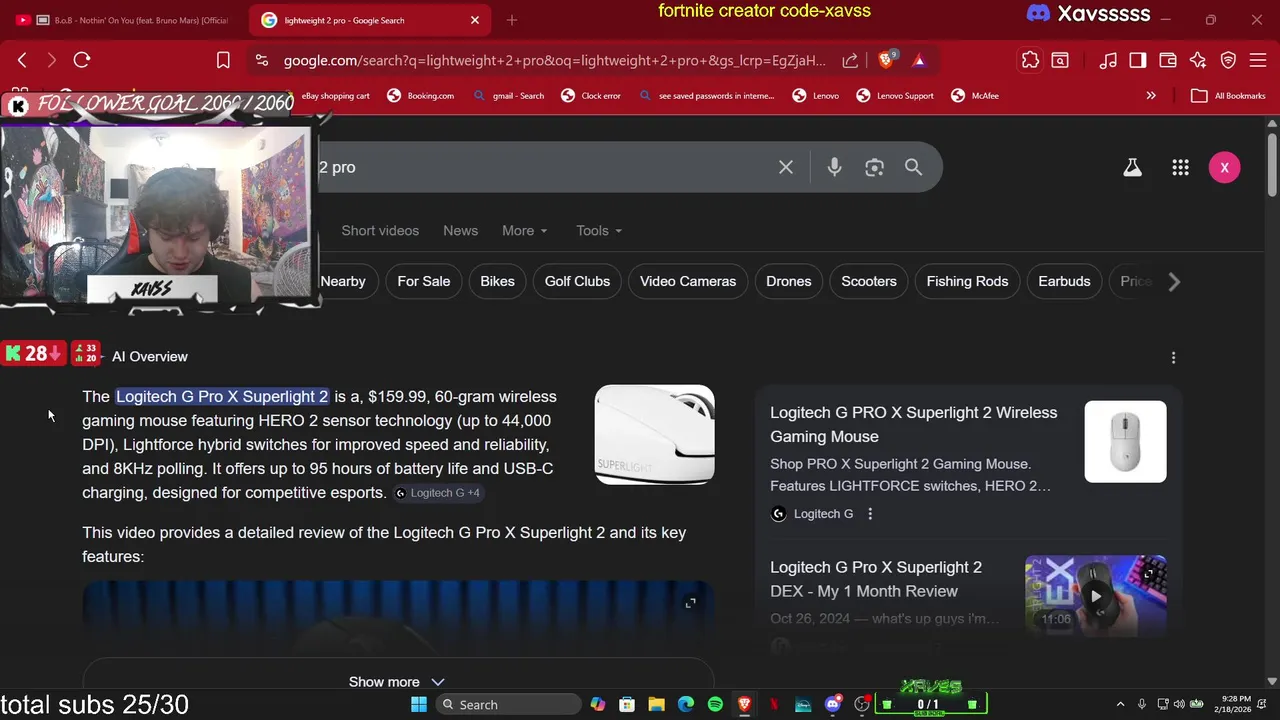
Task: Open Logitech G PRO X Superlight 2 Wireless link
Action: [x=913, y=425]
